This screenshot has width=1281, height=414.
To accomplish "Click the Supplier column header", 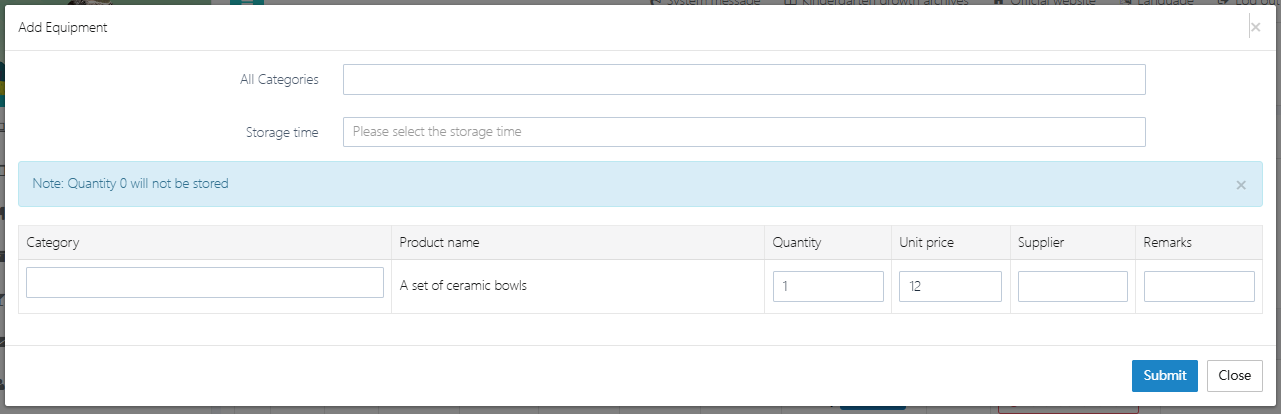I will click(x=1042, y=243).
